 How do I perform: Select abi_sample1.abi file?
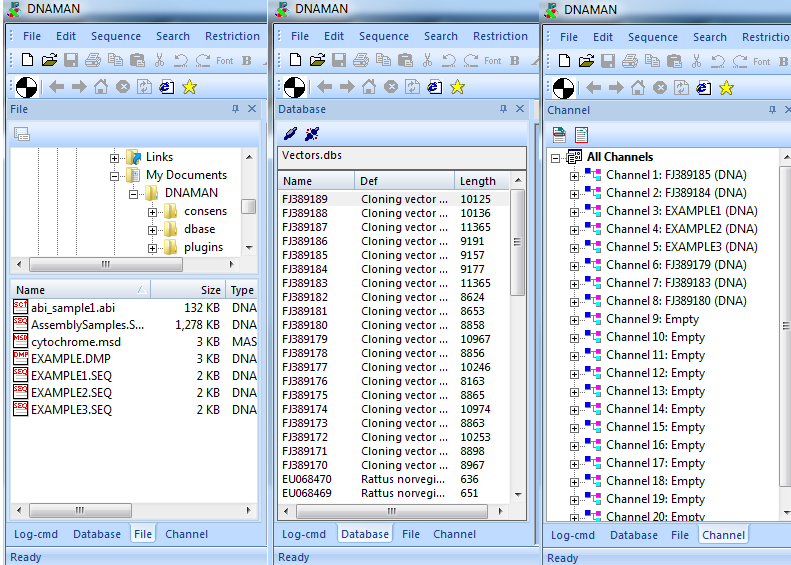point(73,308)
